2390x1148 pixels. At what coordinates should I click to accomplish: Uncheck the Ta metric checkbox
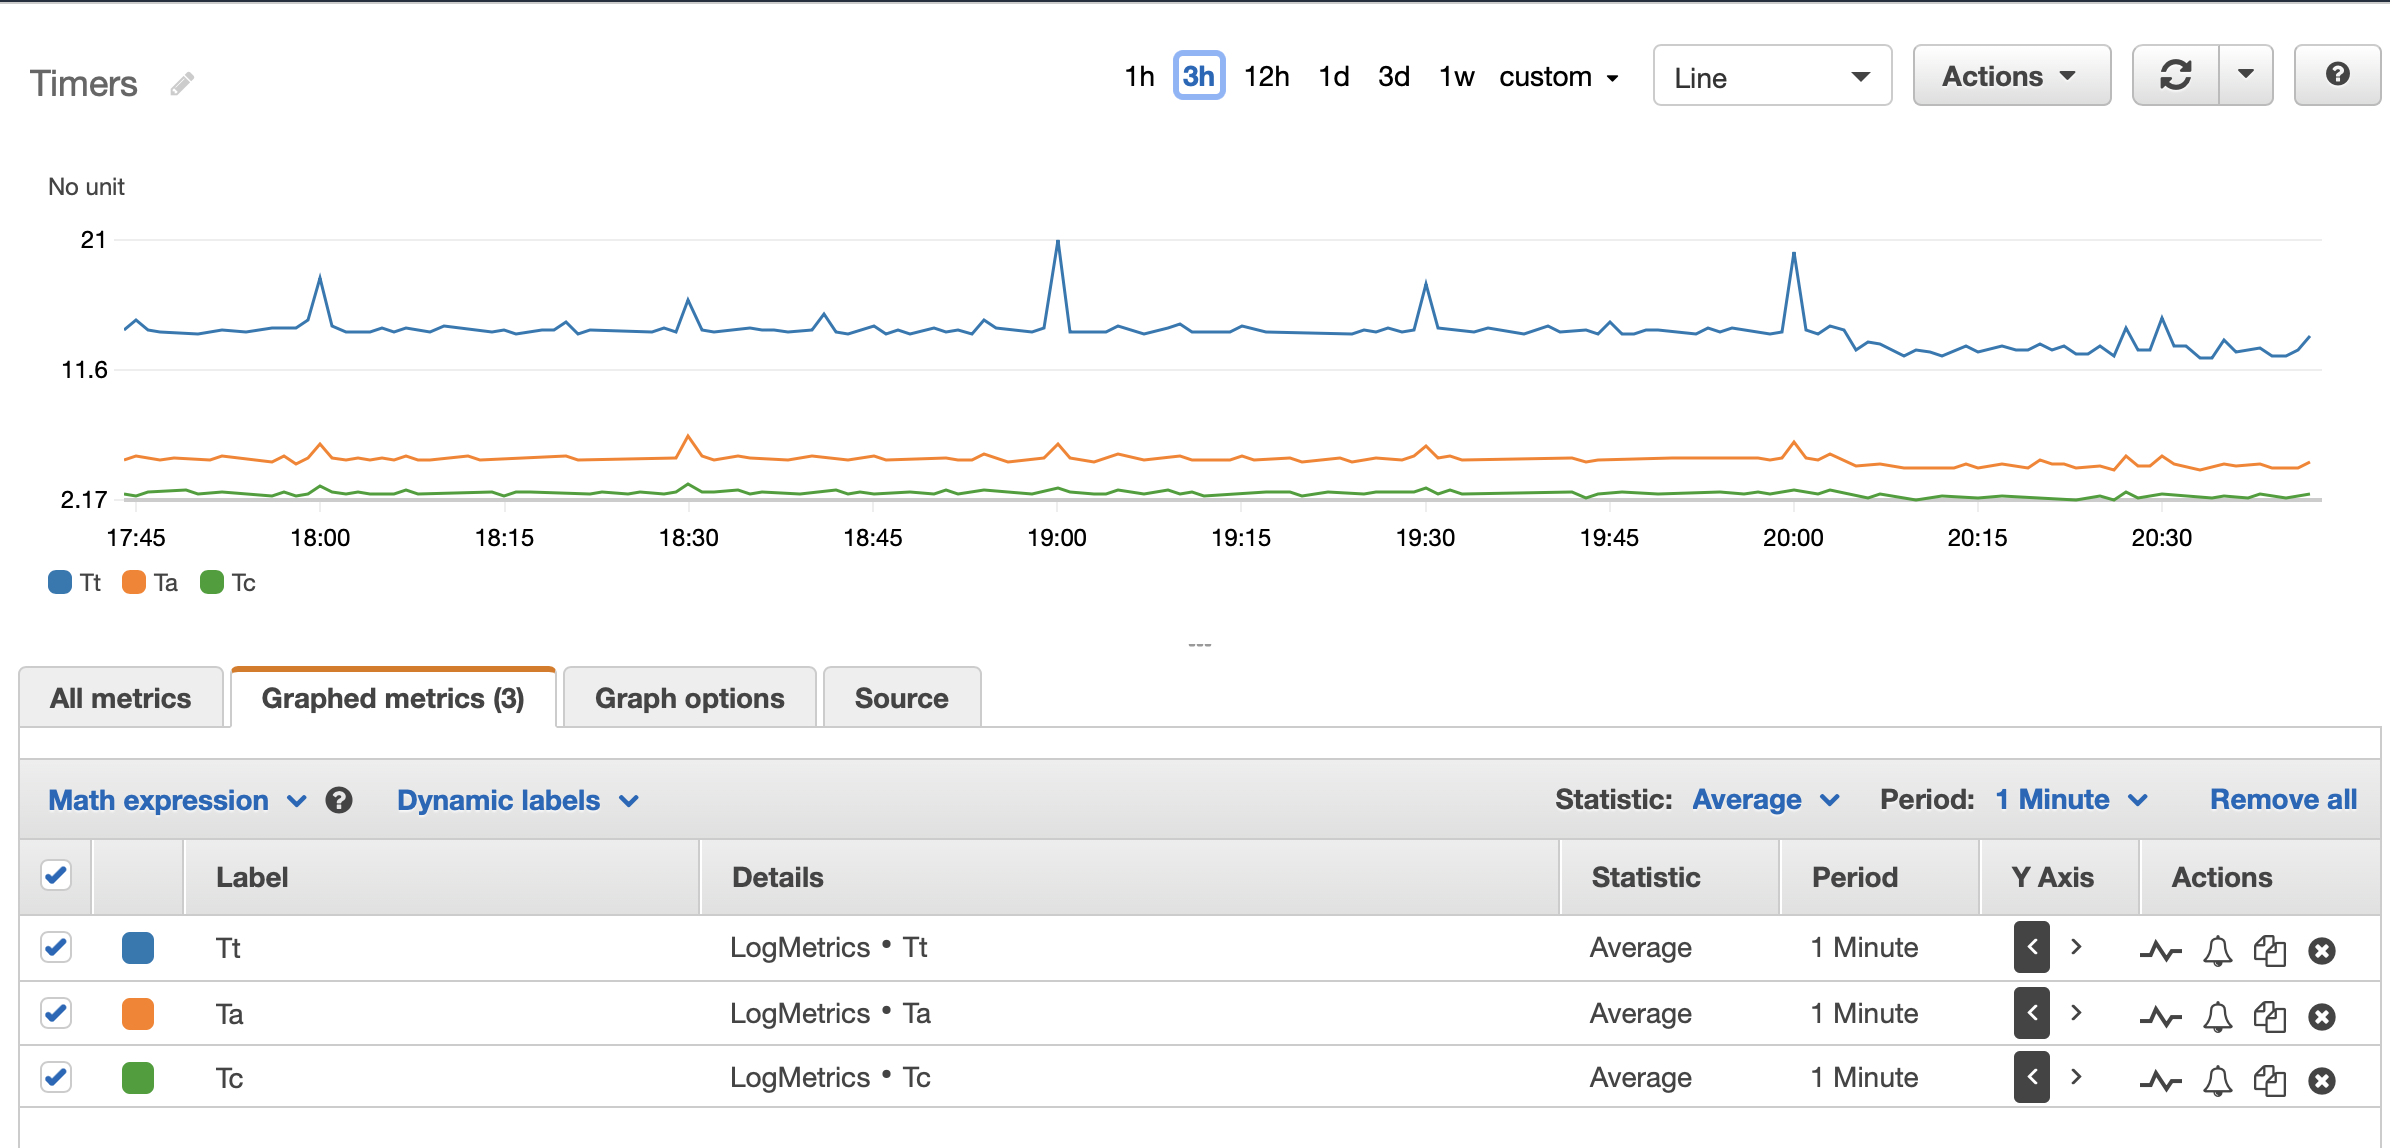(x=56, y=1013)
